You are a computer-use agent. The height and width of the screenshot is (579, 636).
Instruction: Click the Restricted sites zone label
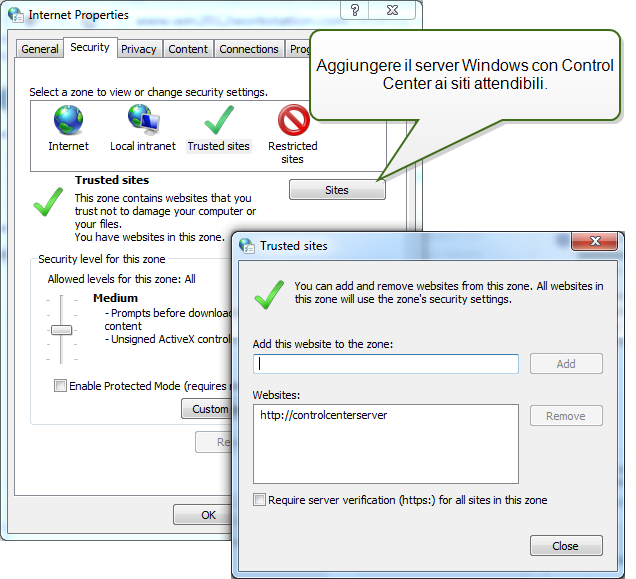pyautogui.click(x=292, y=153)
